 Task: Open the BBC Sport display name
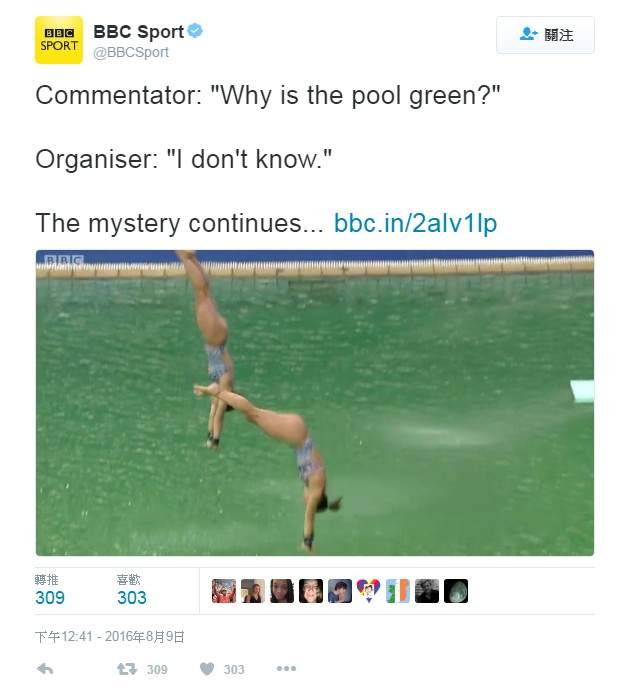point(139,31)
